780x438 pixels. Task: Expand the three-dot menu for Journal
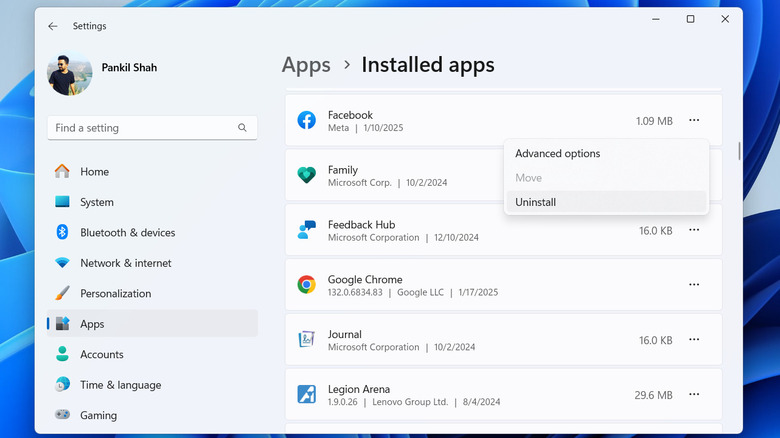(693, 340)
